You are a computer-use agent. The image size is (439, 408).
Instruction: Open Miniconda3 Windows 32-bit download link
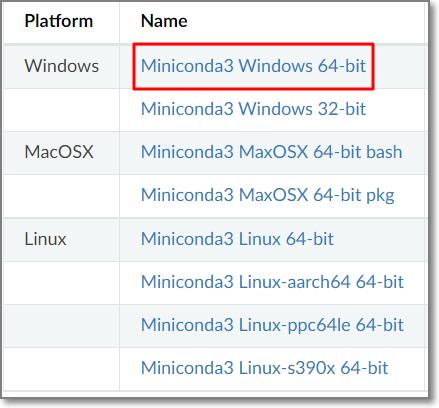(253, 109)
